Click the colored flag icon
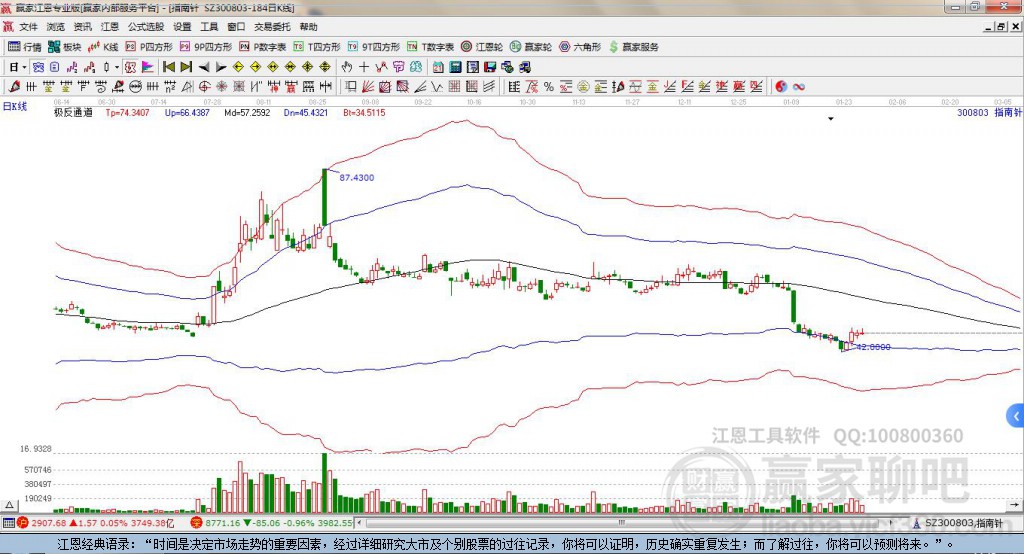Viewport: 1024px width, 554px height. (148, 67)
